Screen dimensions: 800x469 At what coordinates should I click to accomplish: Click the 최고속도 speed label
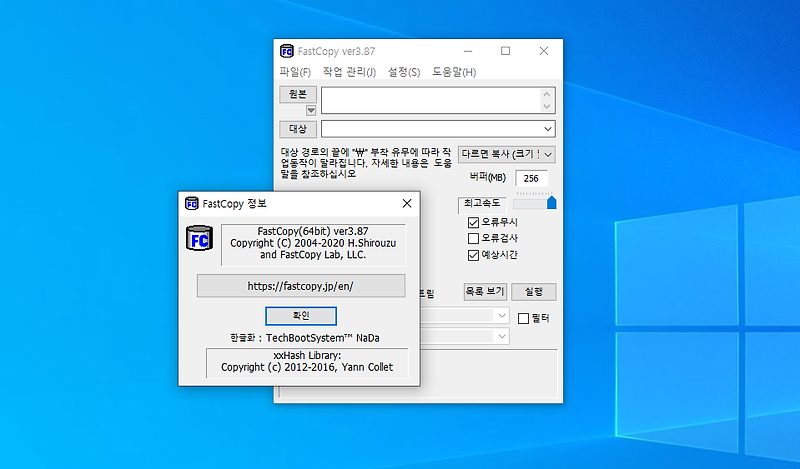tap(482, 203)
